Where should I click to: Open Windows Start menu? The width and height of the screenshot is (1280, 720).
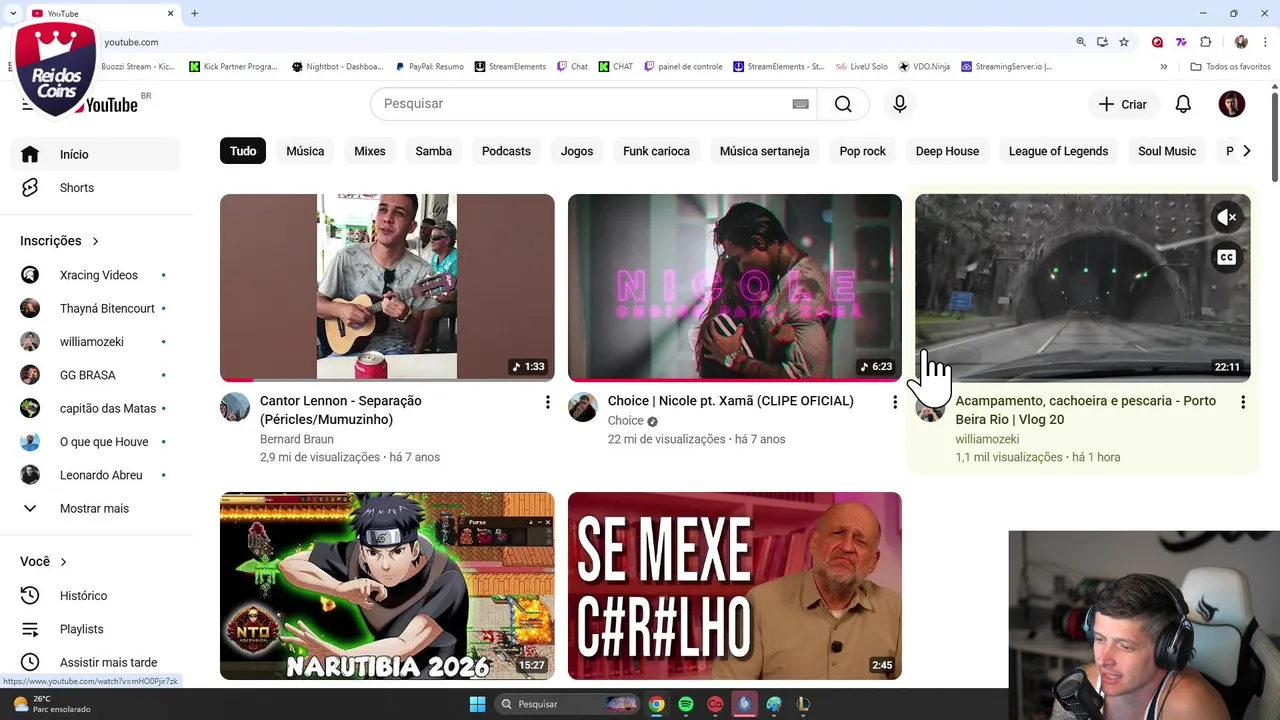coord(477,704)
